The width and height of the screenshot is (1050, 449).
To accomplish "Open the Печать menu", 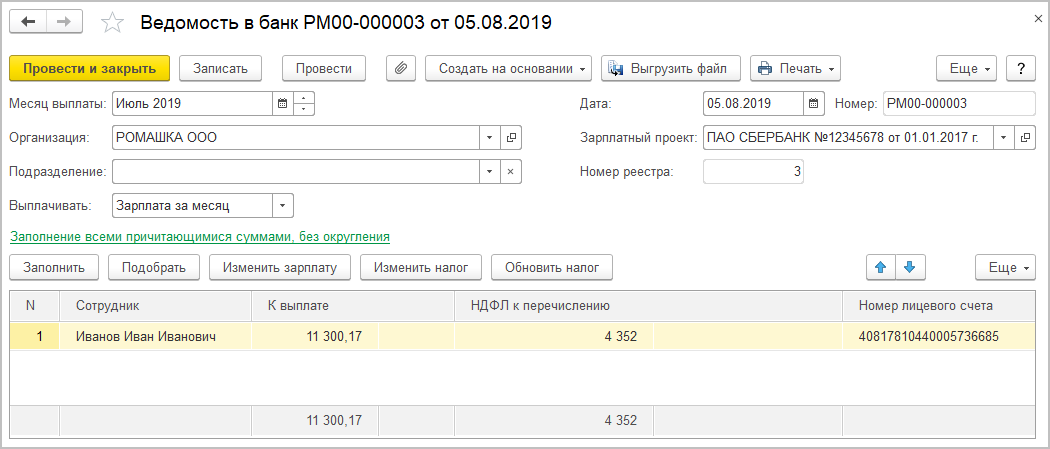I will 795,68.
